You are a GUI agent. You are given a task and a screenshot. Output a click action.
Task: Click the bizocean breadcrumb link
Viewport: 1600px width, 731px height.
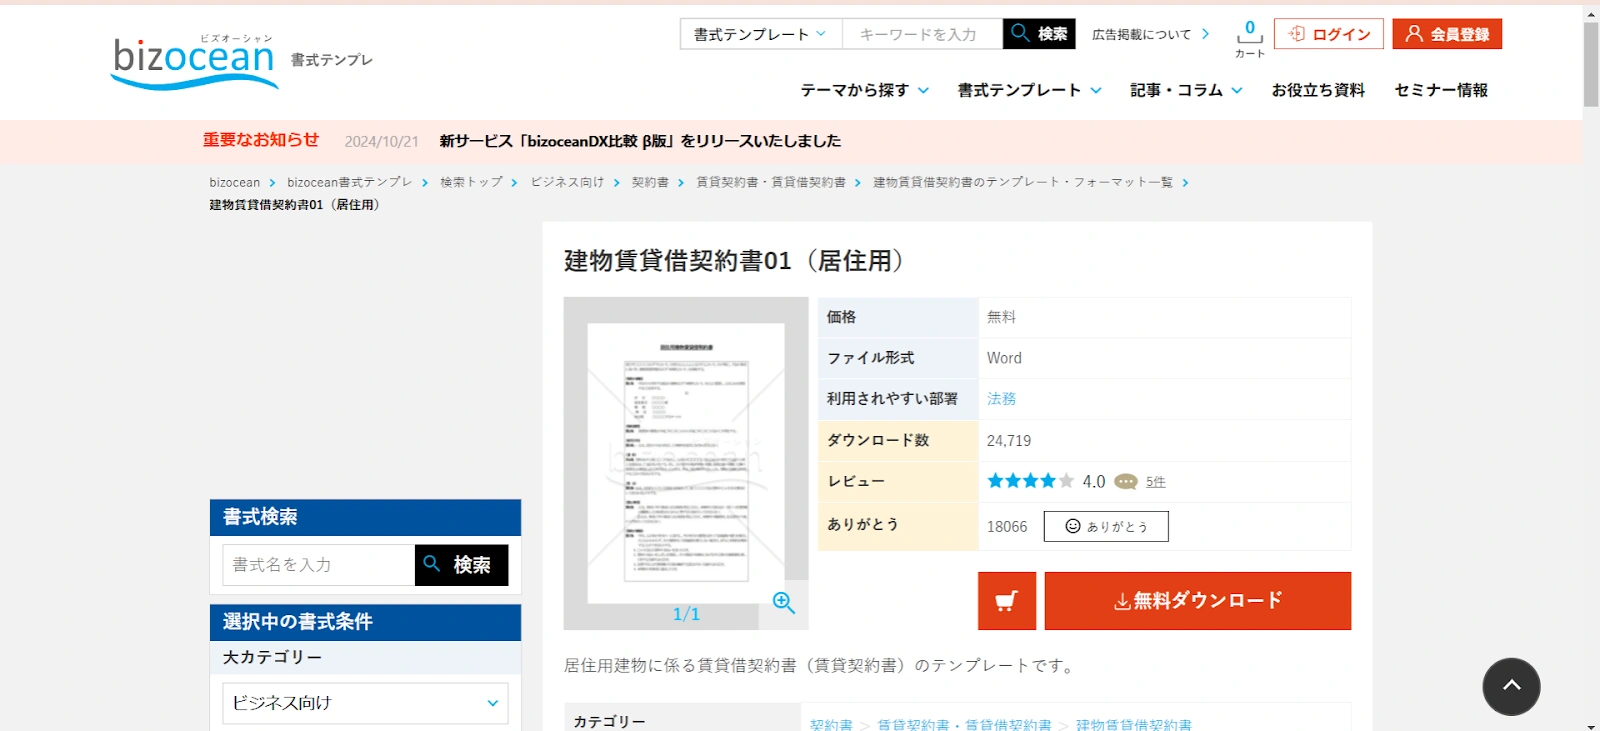234,182
